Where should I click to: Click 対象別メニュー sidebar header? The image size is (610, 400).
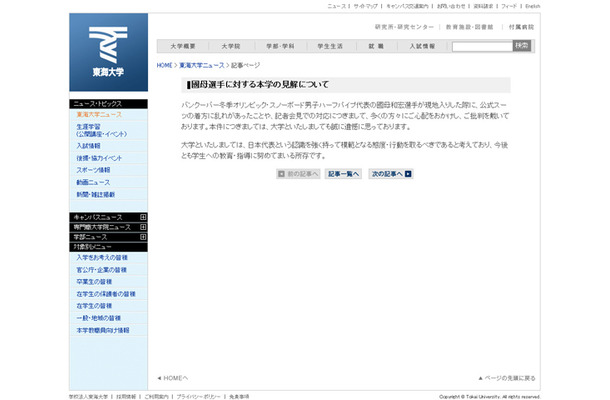click(109, 247)
